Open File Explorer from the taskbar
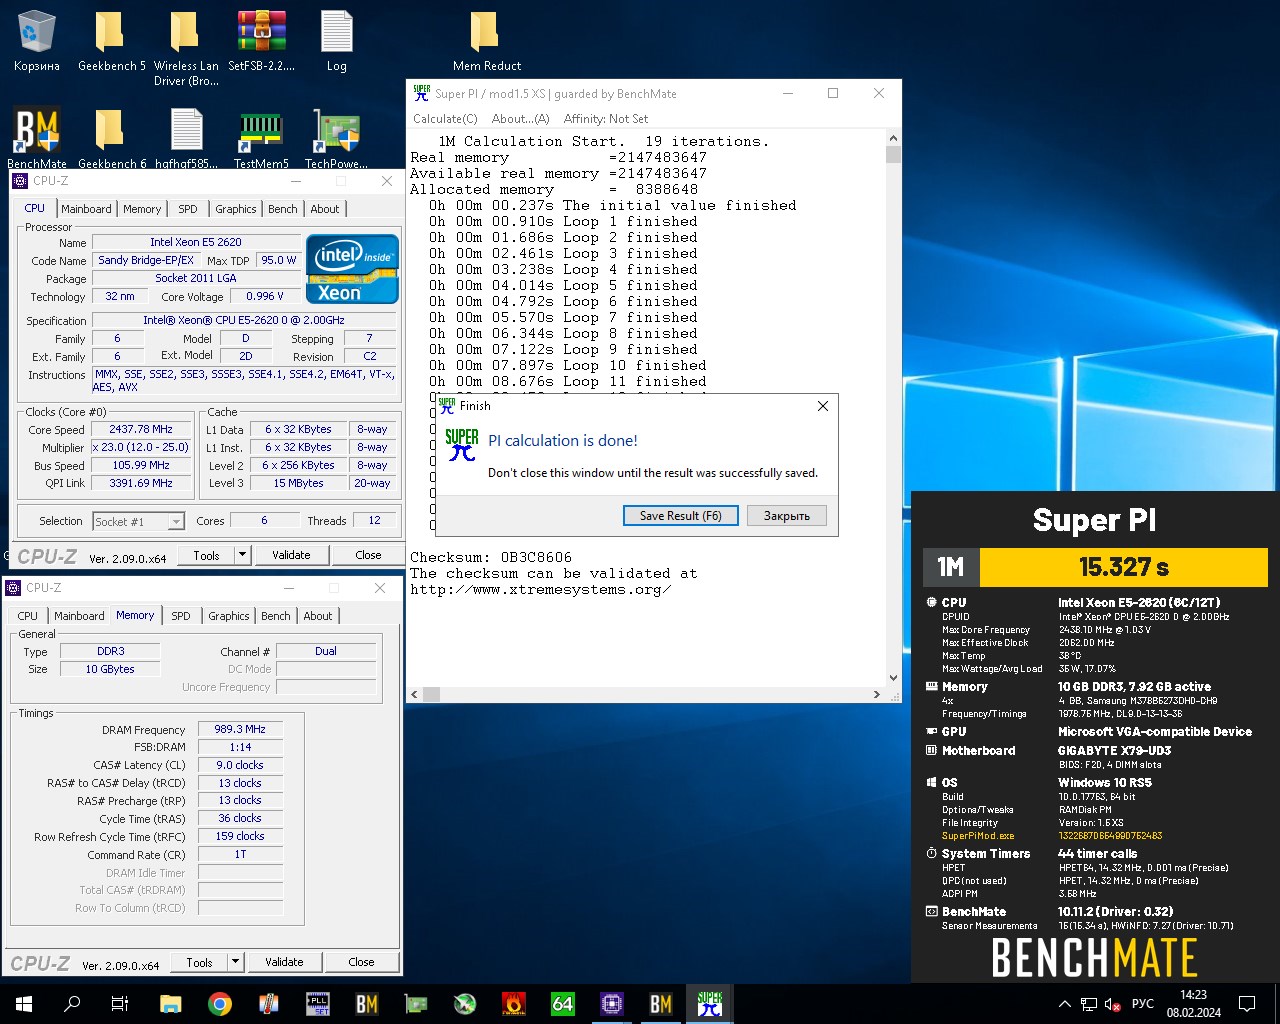Image resolution: width=1280 pixels, height=1024 pixels. click(170, 1004)
